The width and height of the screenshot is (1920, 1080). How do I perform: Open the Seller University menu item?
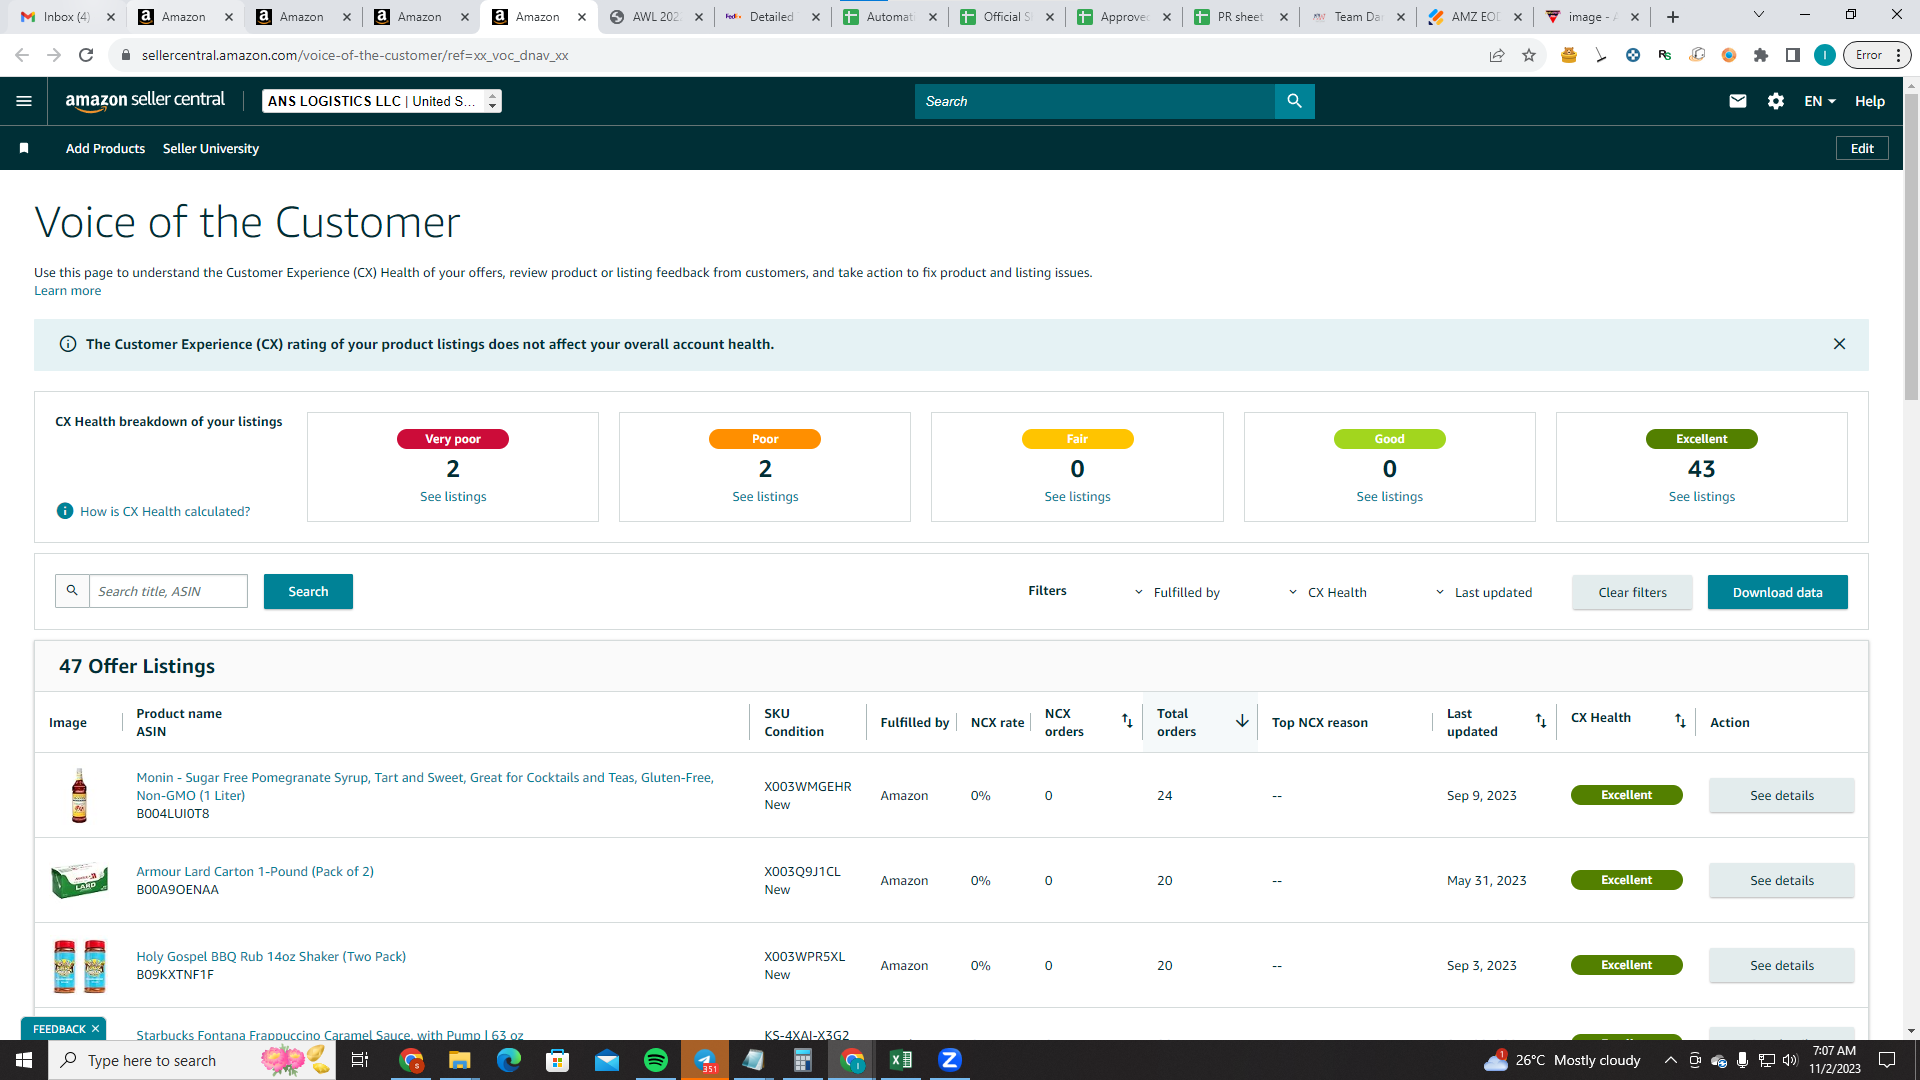[211, 148]
